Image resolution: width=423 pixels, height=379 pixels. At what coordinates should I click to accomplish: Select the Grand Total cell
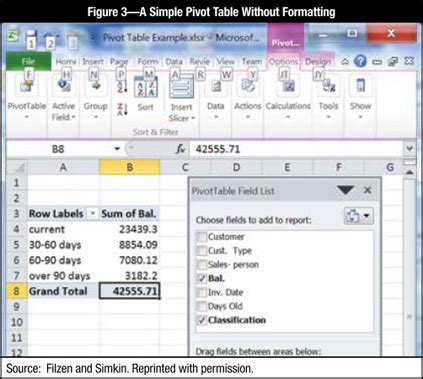(x=63, y=291)
